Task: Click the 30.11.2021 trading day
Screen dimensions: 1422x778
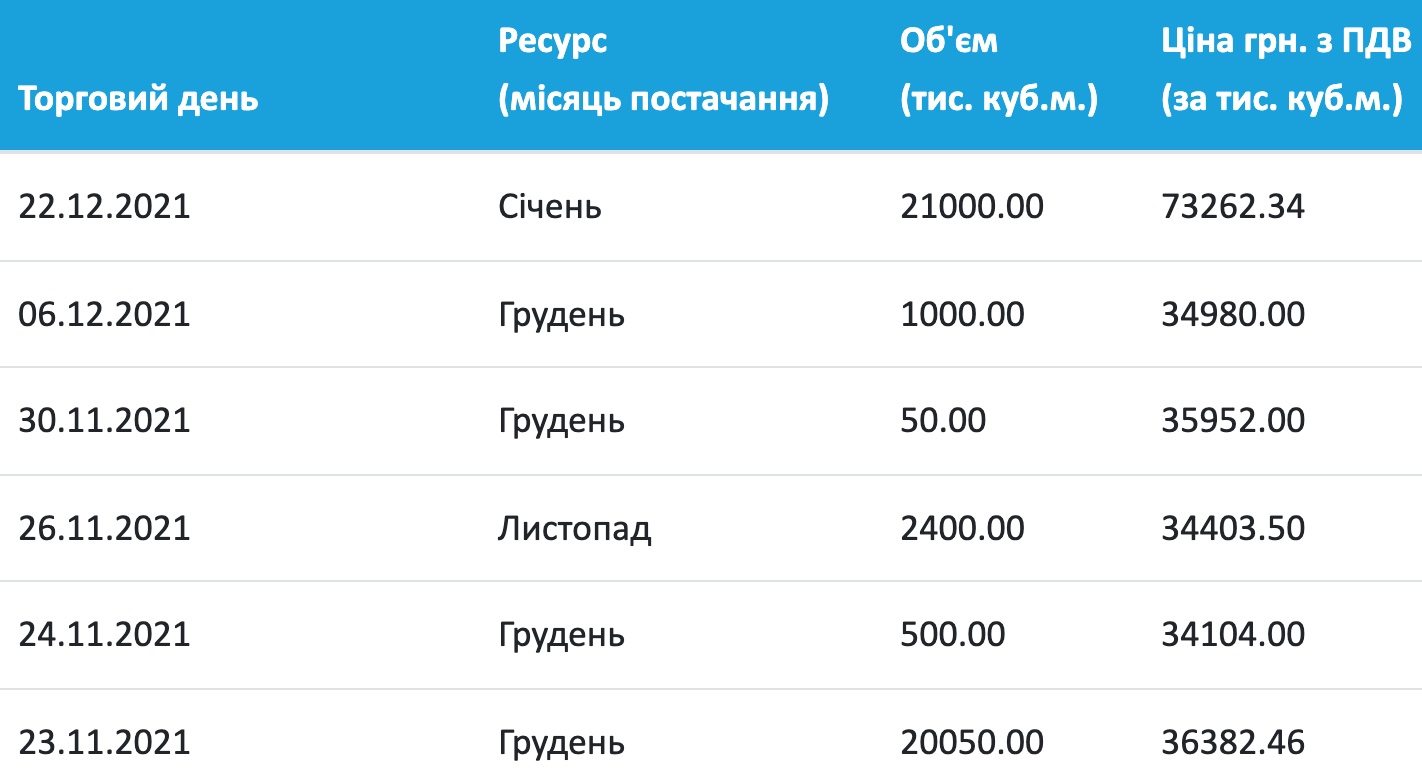Action: 104,420
